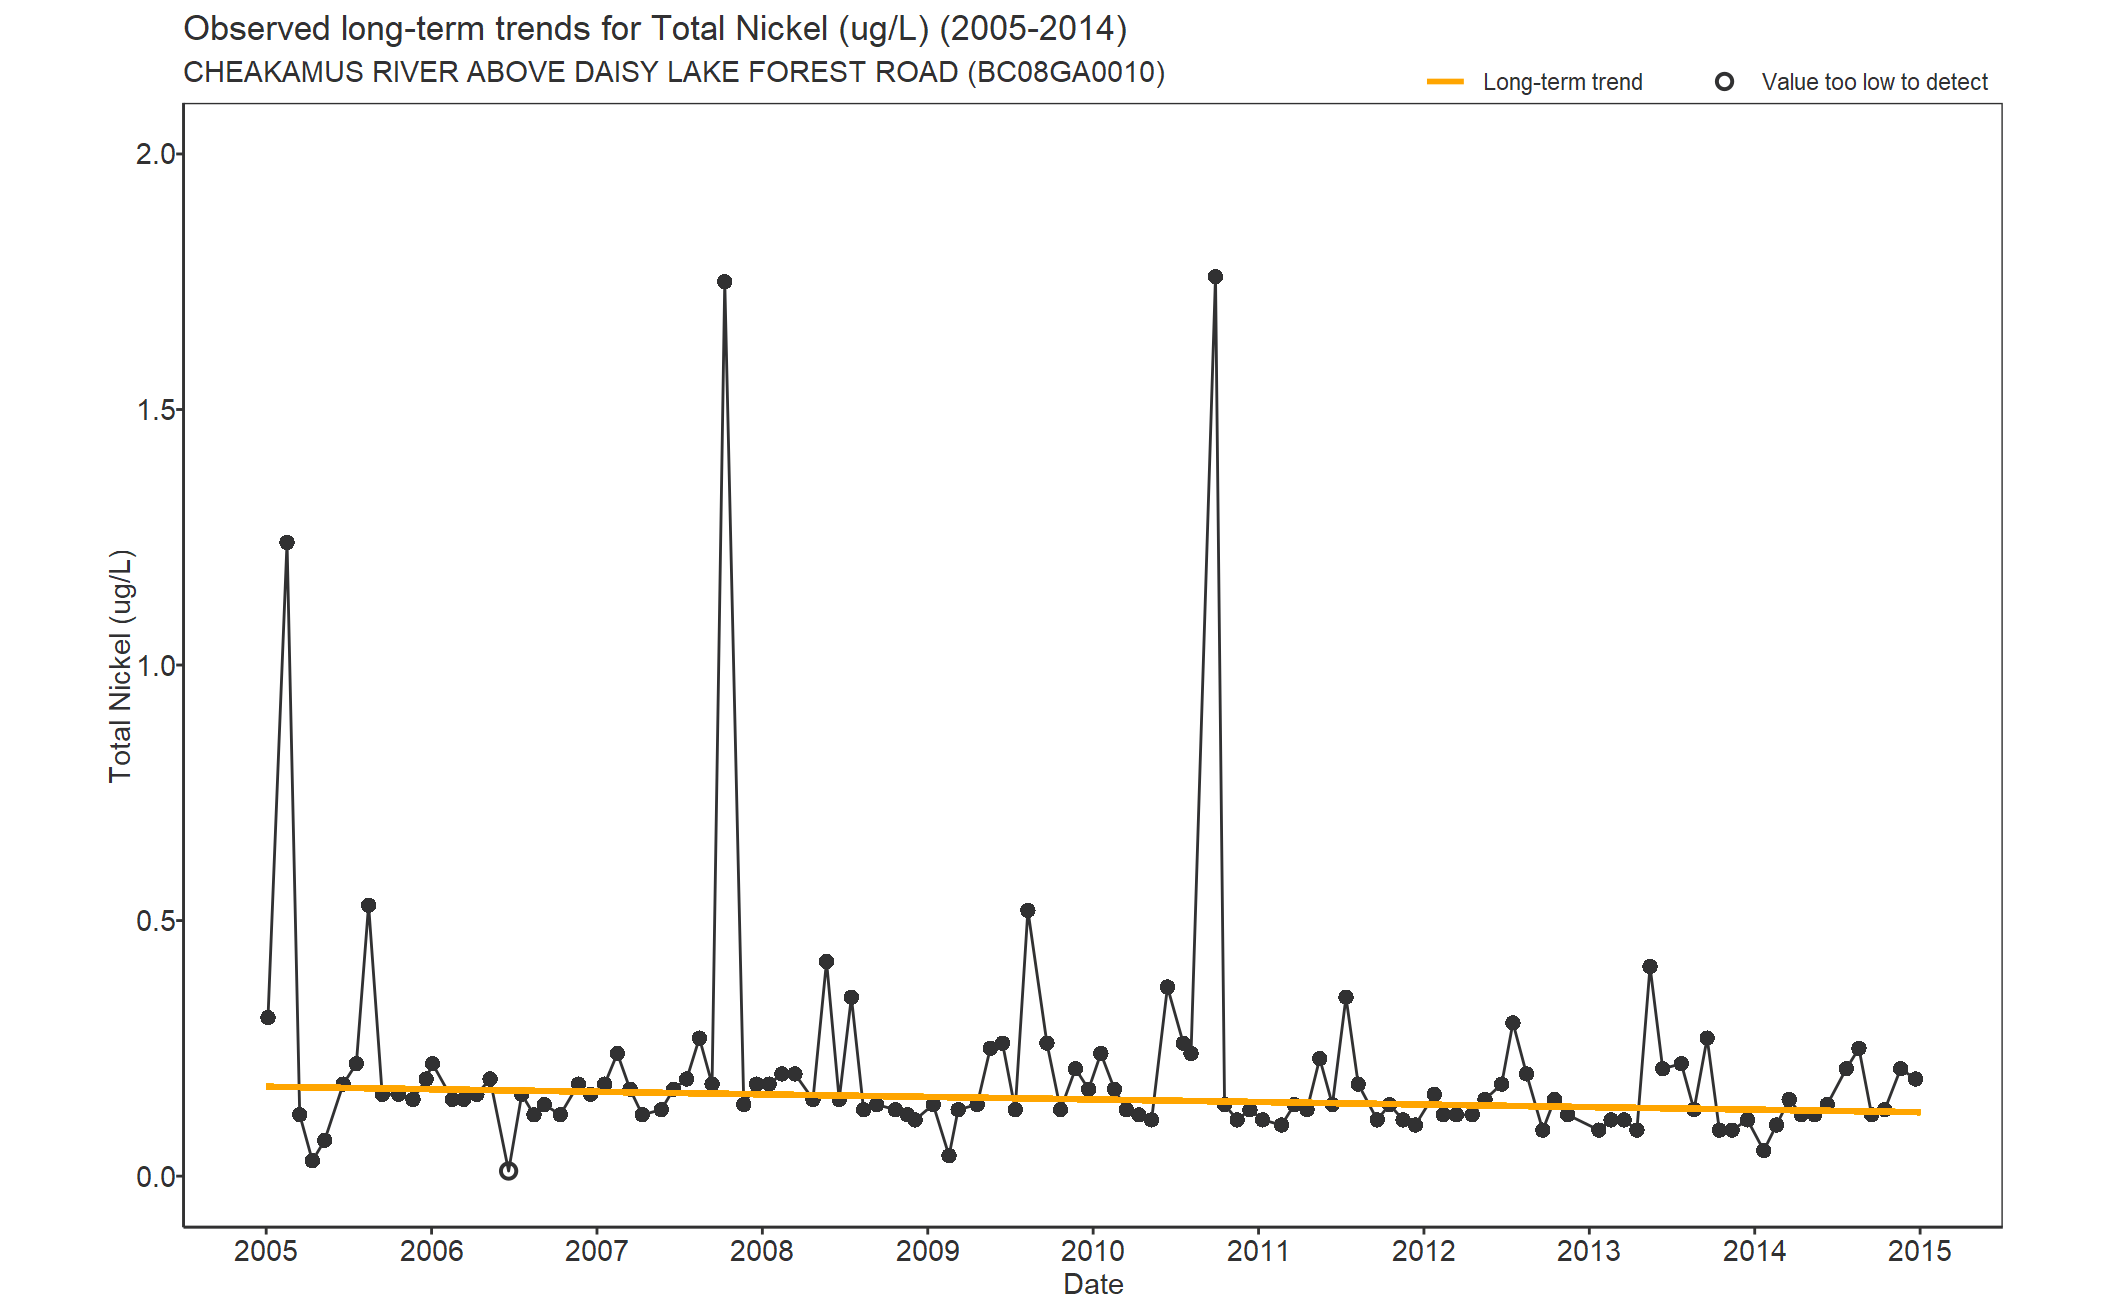Screen dimensions: 2112x1309
Task: Click the hollow circle legend marker
Action: pyautogui.click(x=1724, y=82)
